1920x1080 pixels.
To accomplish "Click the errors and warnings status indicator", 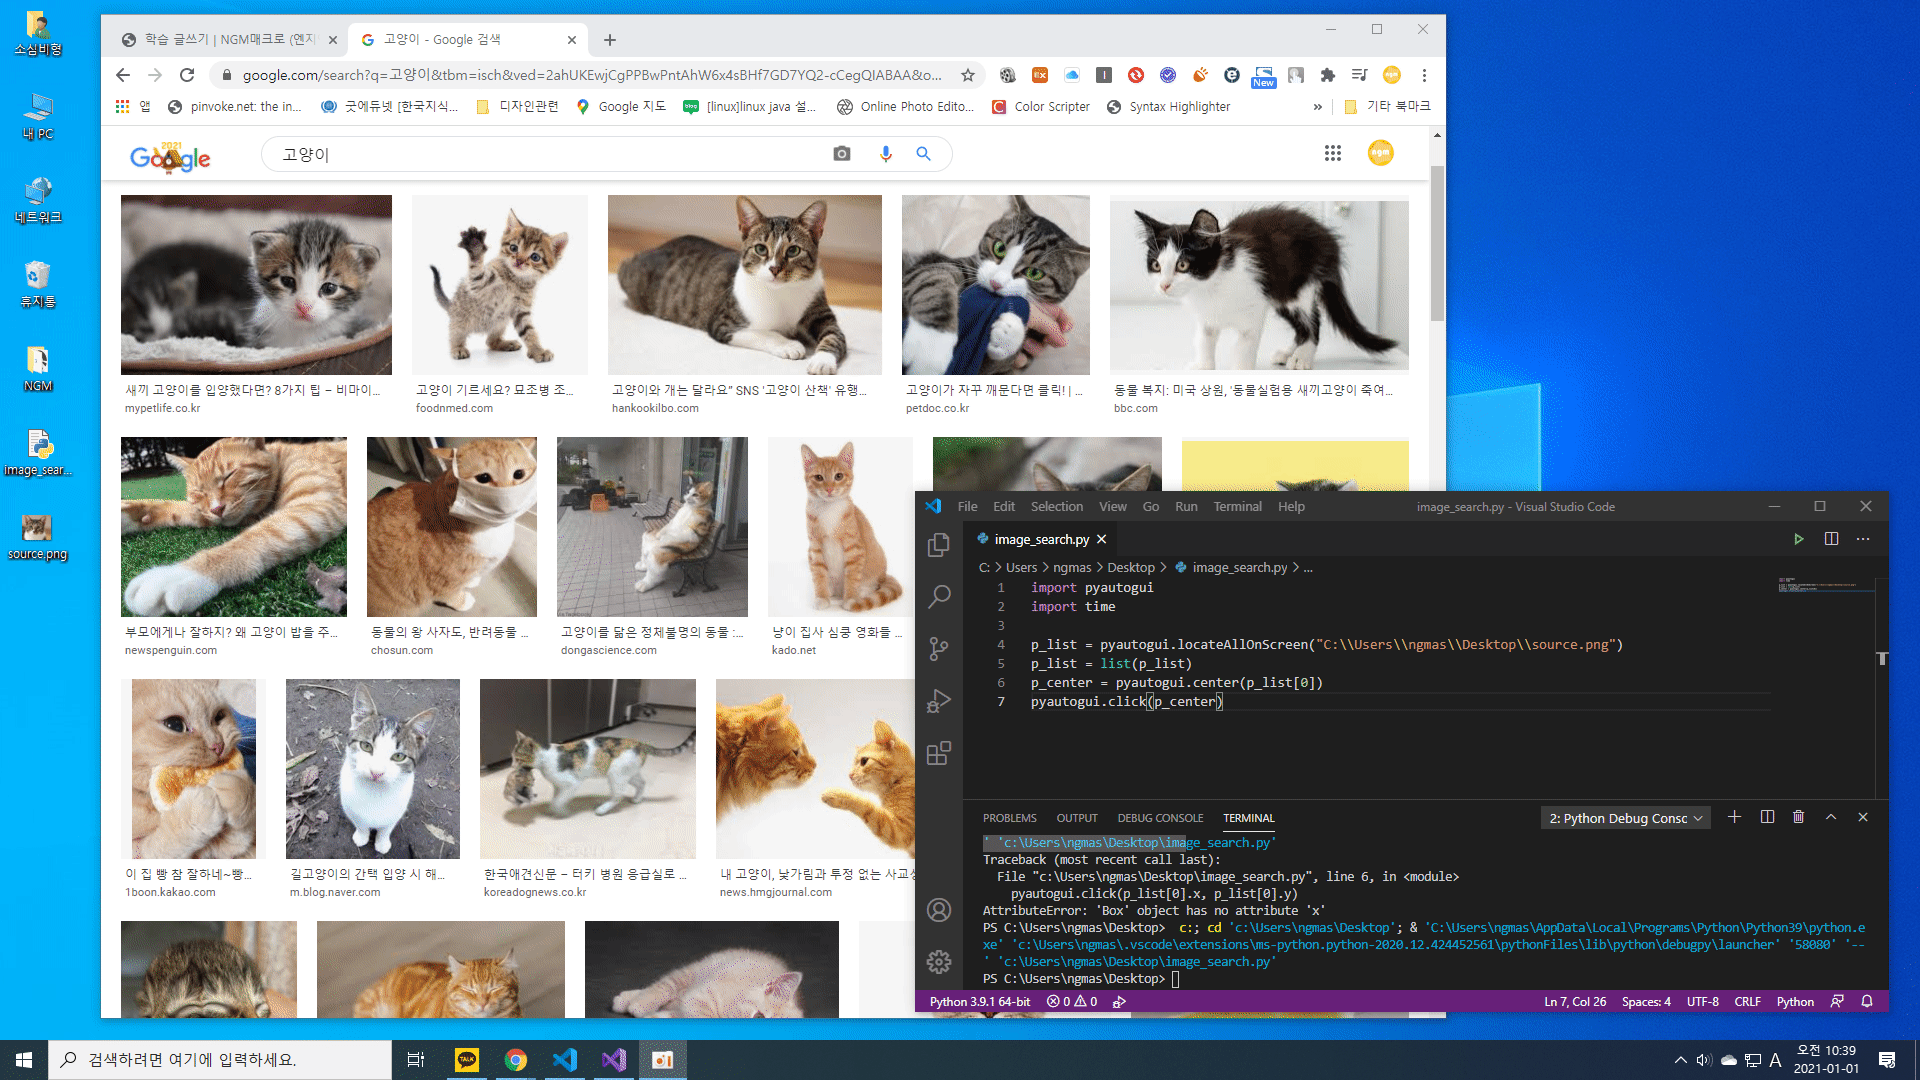I will pyautogui.click(x=1072, y=1001).
